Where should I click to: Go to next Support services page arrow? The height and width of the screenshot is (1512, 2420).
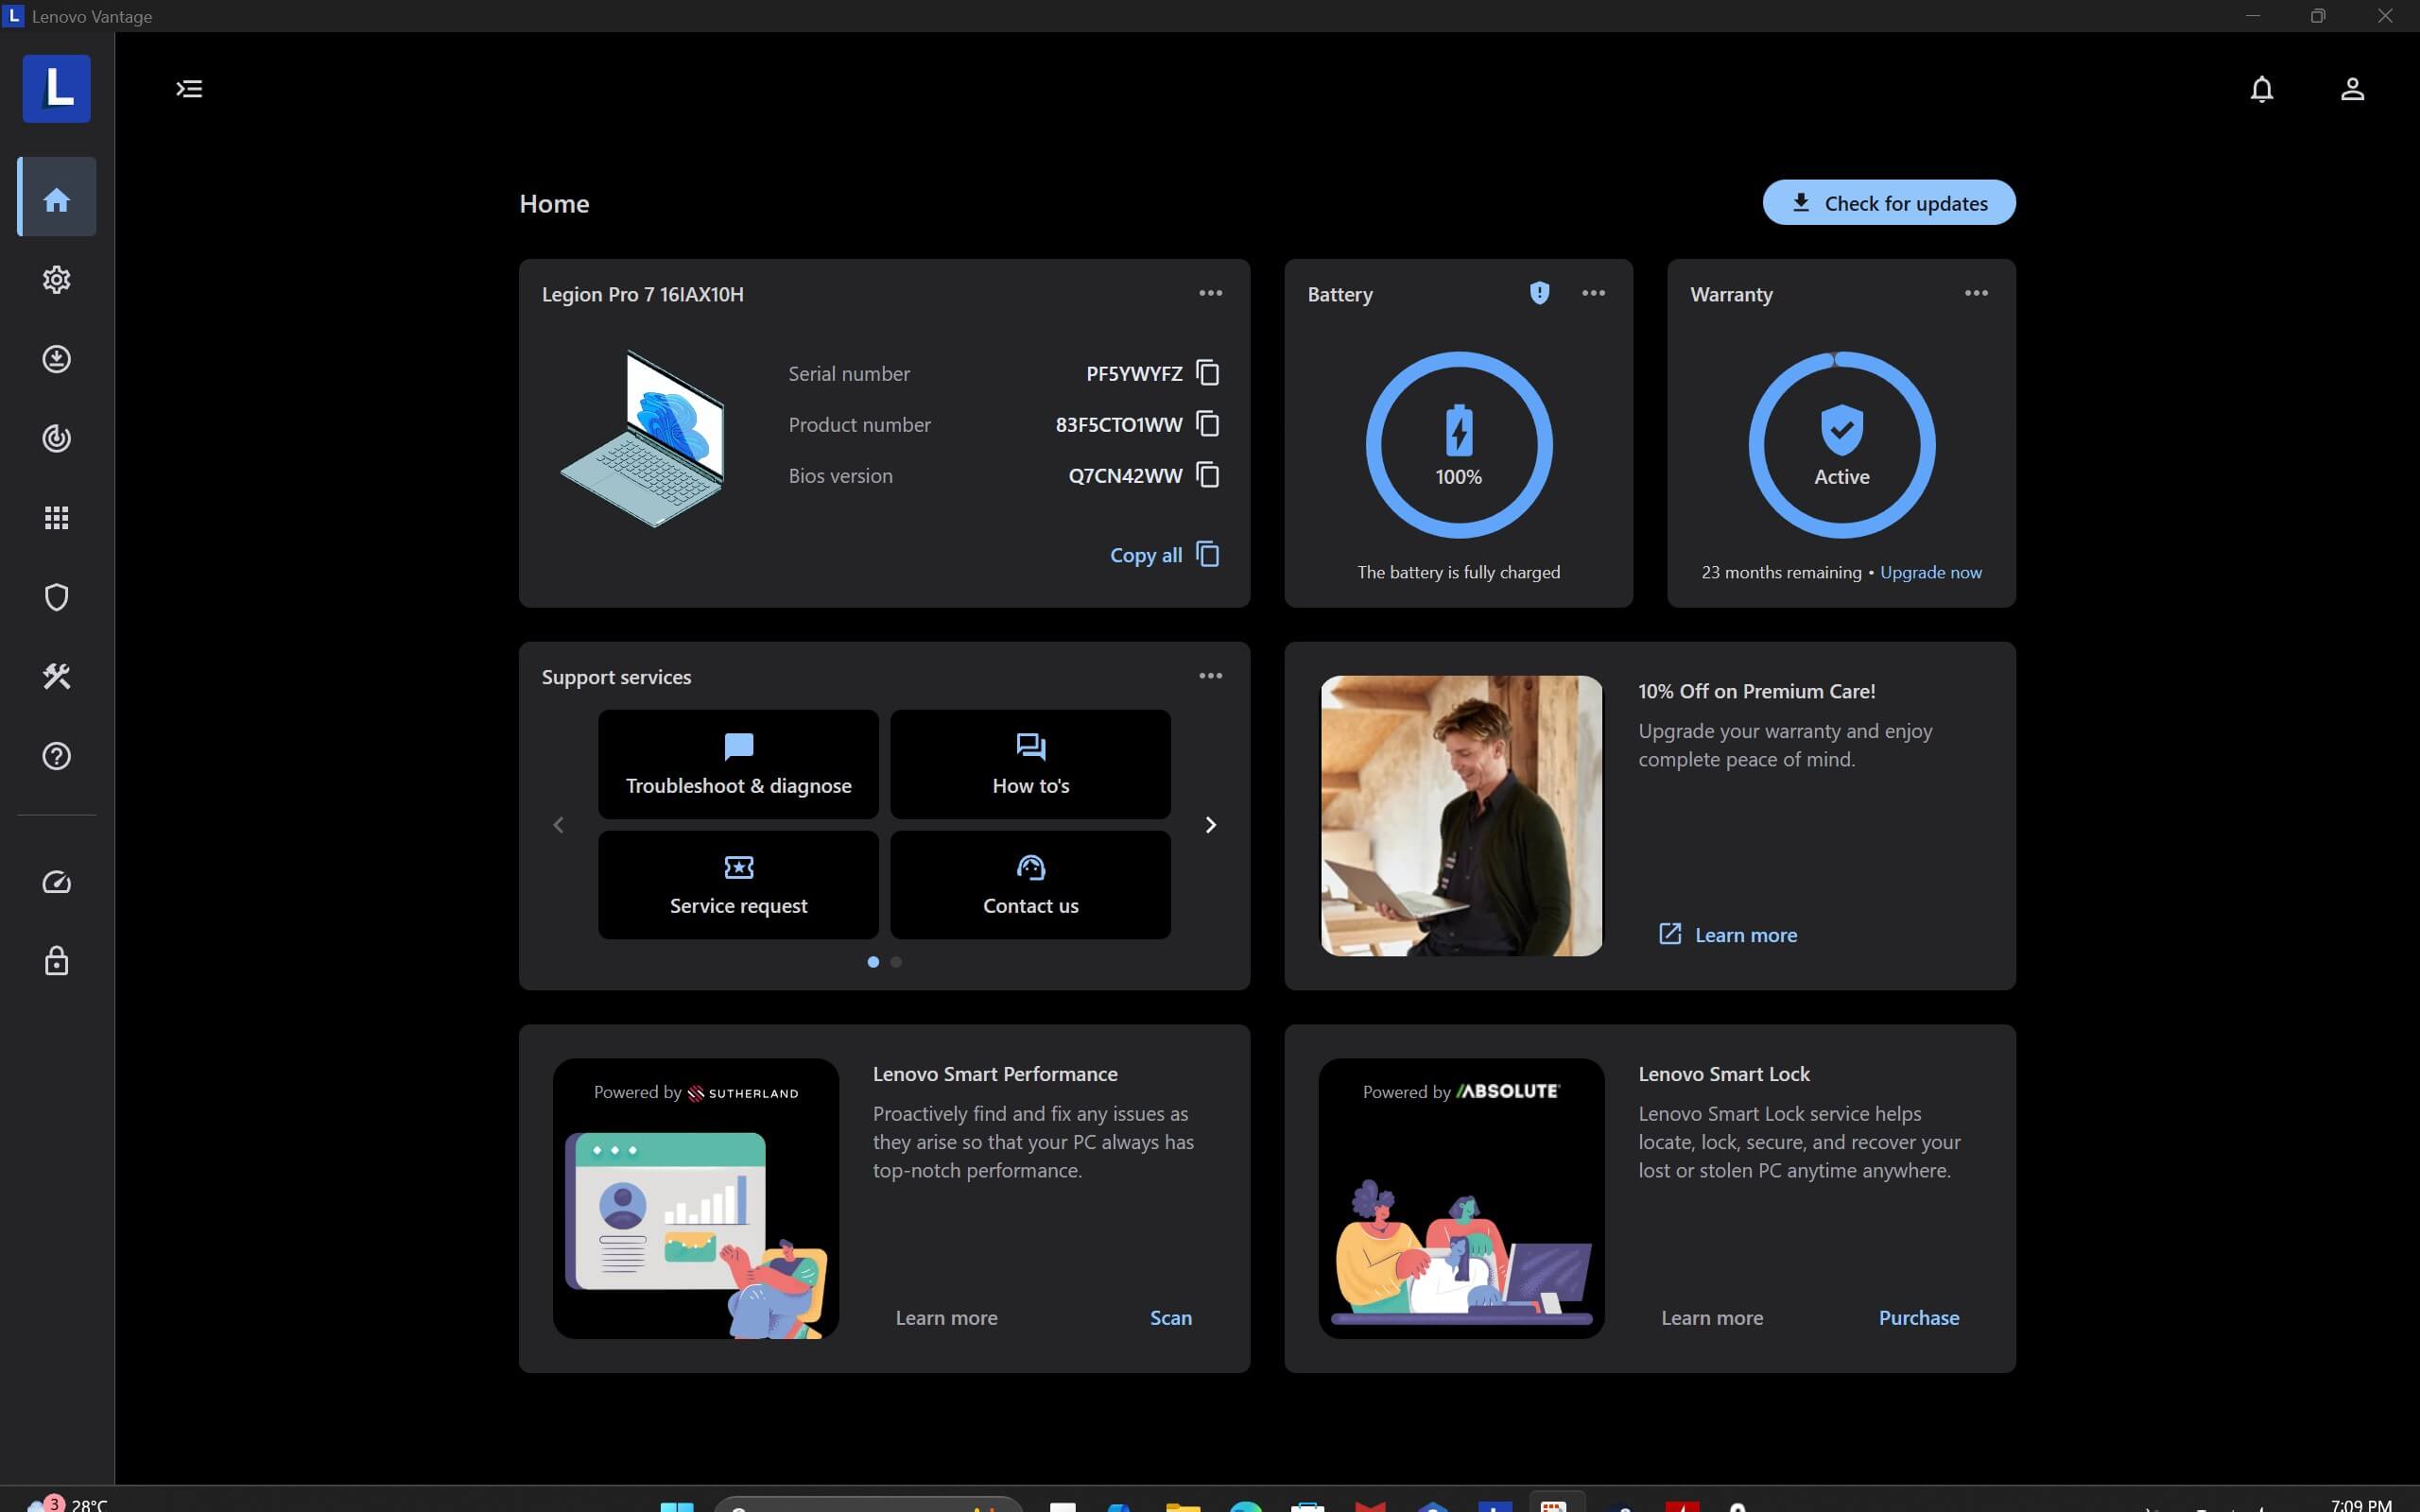click(1210, 825)
